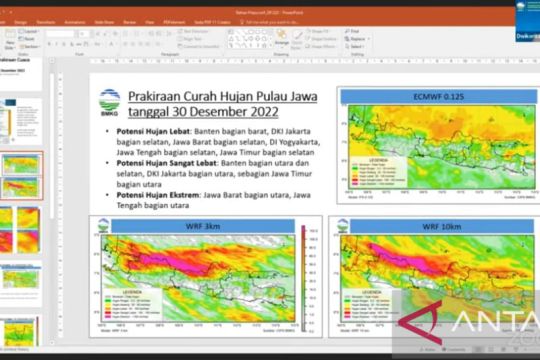
Task: Select the BMKG logo on the slide
Action: point(110,102)
